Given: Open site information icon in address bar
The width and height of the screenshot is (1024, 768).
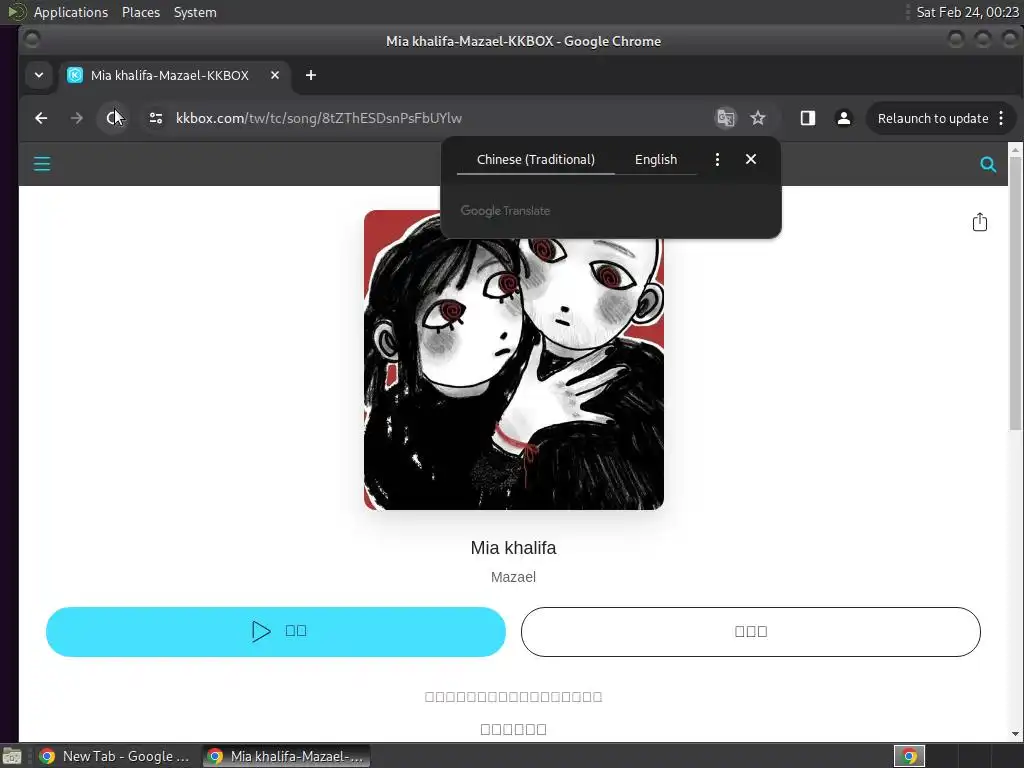Looking at the screenshot, I should 155,118.
